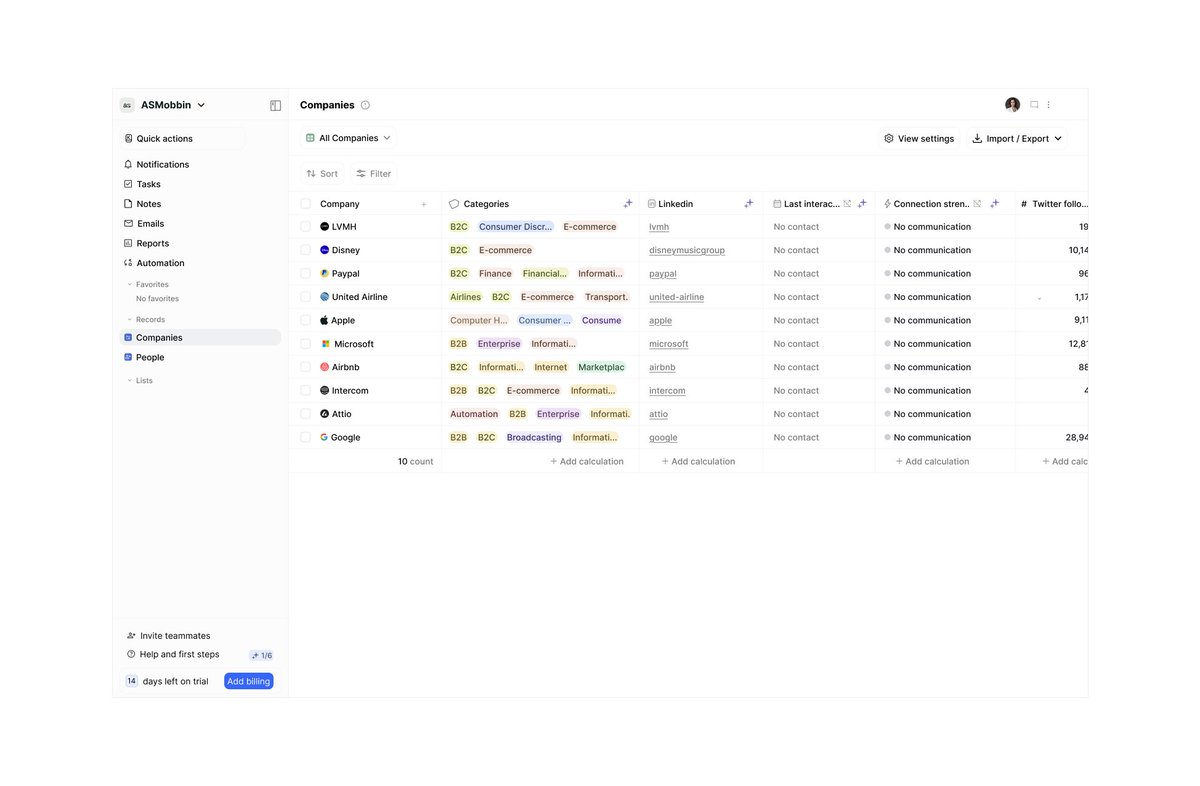Click the LVMH company logo
The image size is (1200, 786).
tap(324, 227)
